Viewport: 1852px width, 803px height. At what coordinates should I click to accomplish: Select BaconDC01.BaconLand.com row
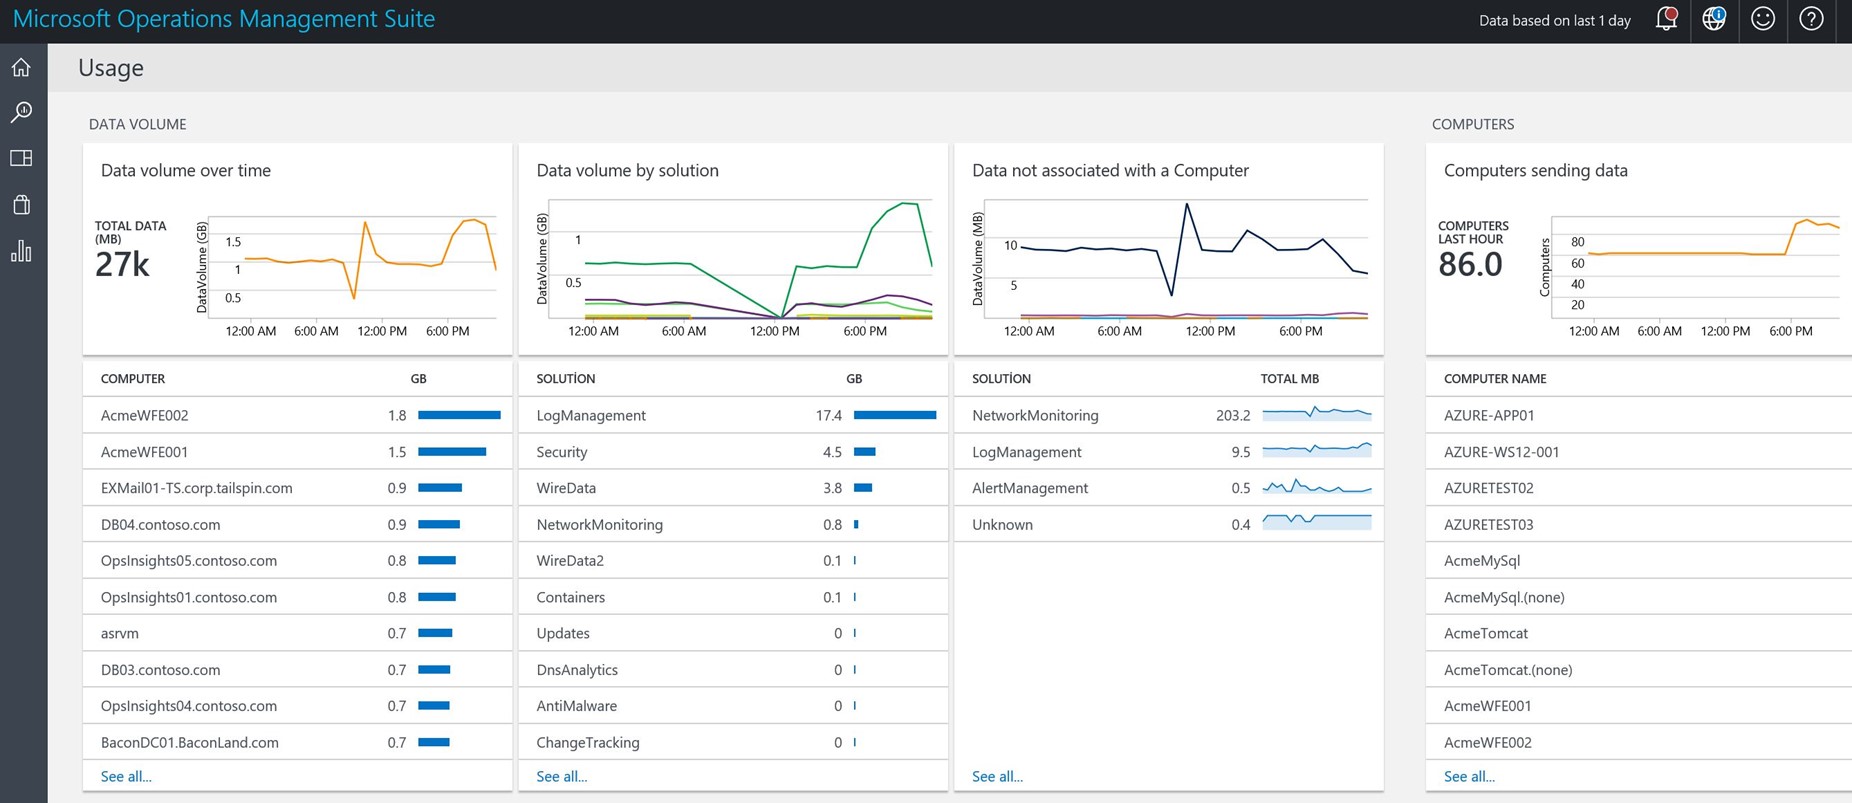[297, 742]
